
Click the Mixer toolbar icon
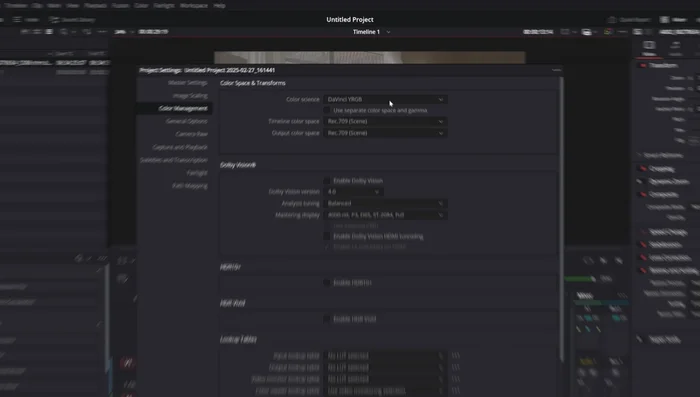coord(664,20)
